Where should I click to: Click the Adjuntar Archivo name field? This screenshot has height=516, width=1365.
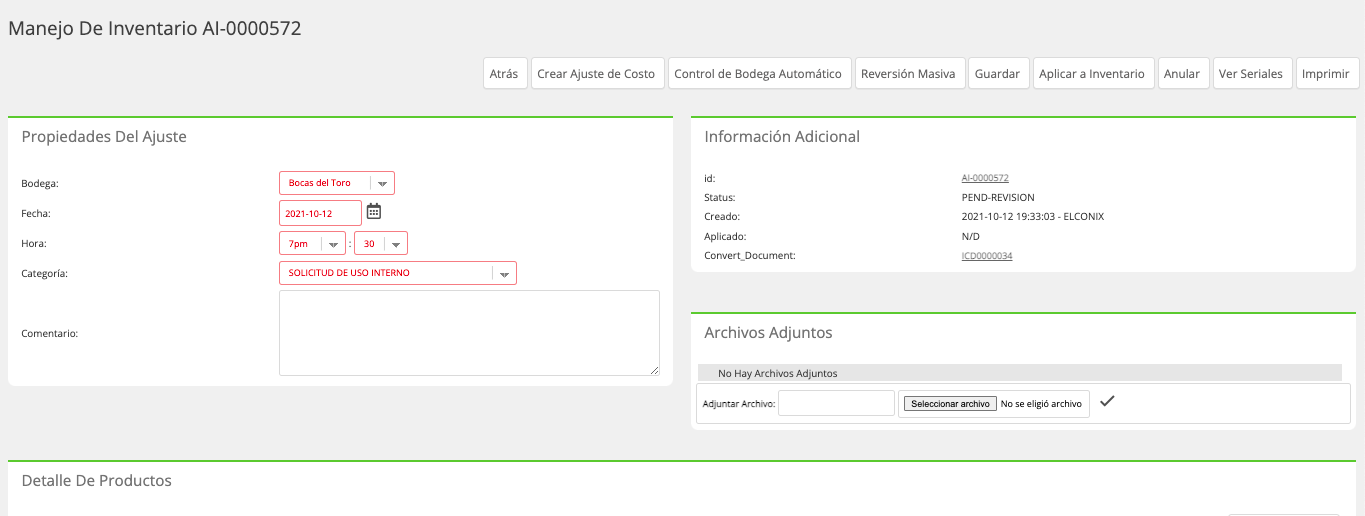tap(836, 403)
